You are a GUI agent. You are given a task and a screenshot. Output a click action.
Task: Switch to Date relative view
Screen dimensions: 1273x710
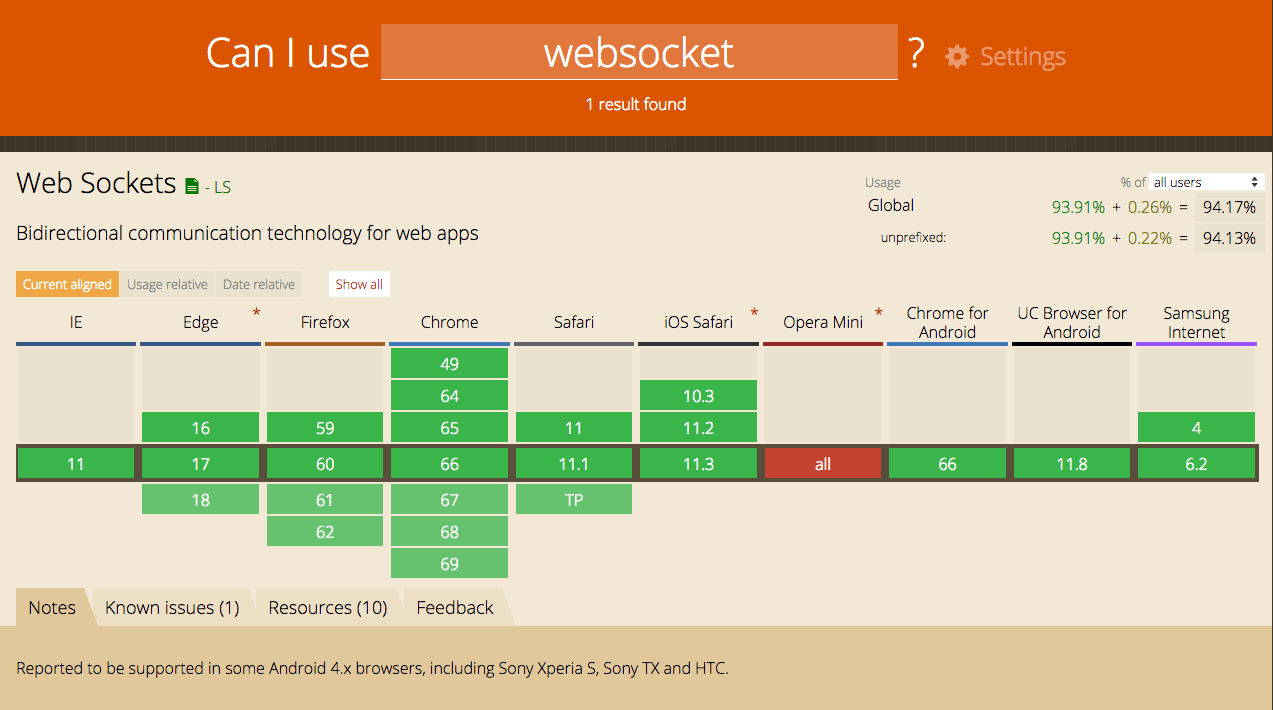pos(259,284)
